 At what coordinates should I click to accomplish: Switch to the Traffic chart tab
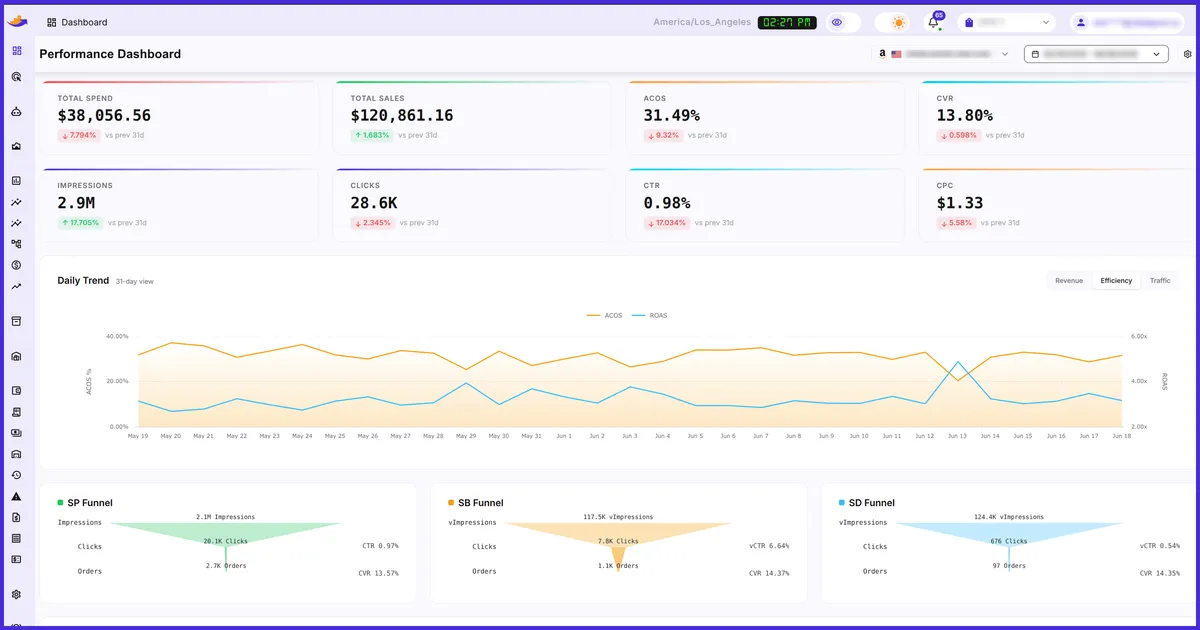pos(1160,281)
